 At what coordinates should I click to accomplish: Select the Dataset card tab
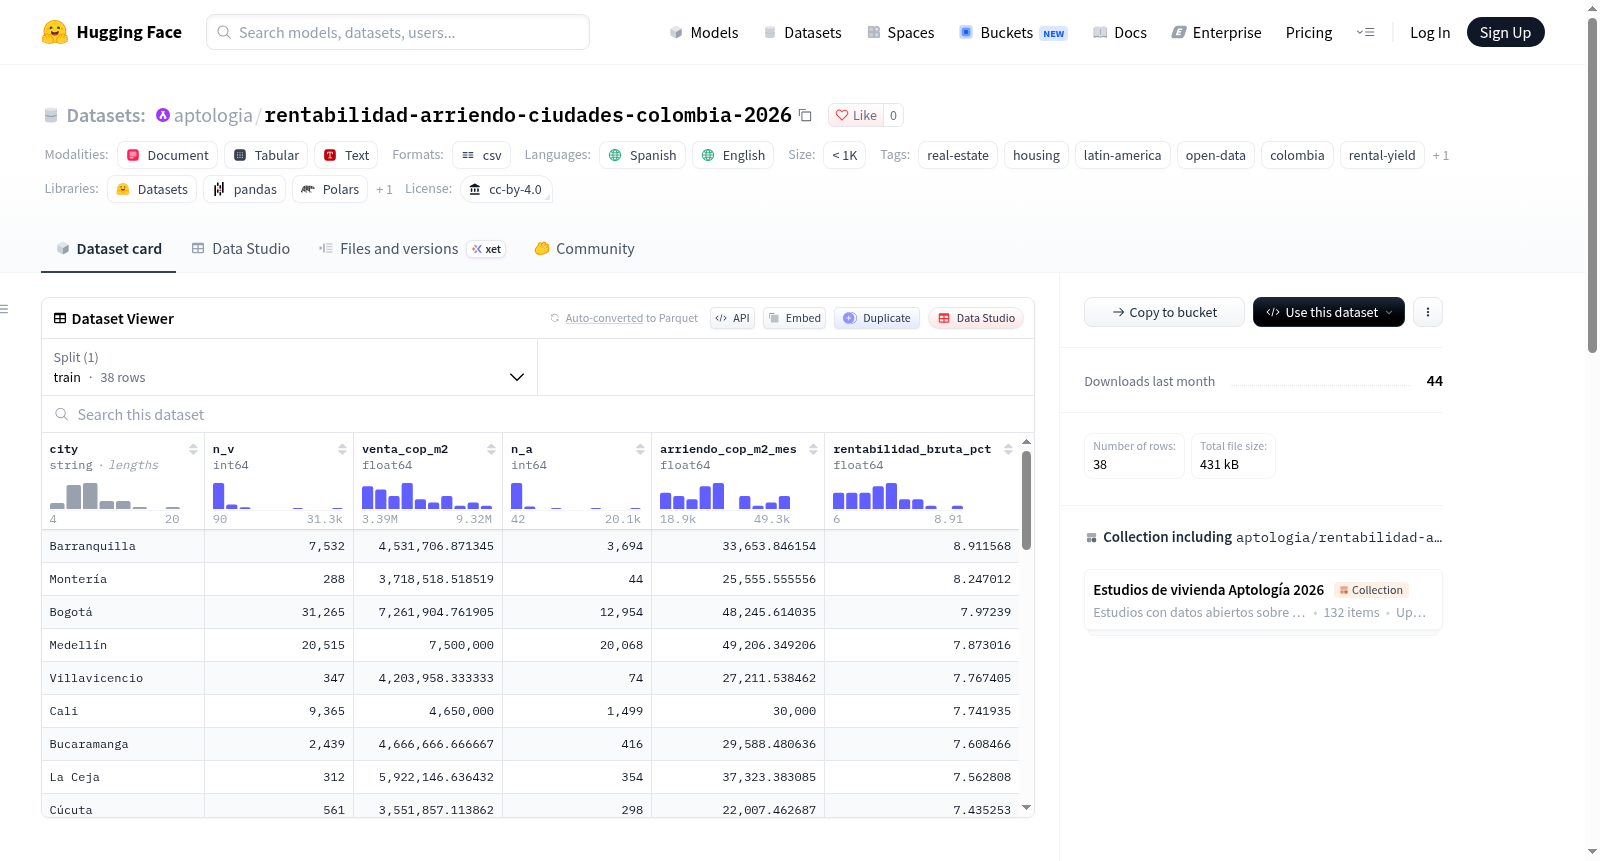pyautogui.click(x=109, y=248)
